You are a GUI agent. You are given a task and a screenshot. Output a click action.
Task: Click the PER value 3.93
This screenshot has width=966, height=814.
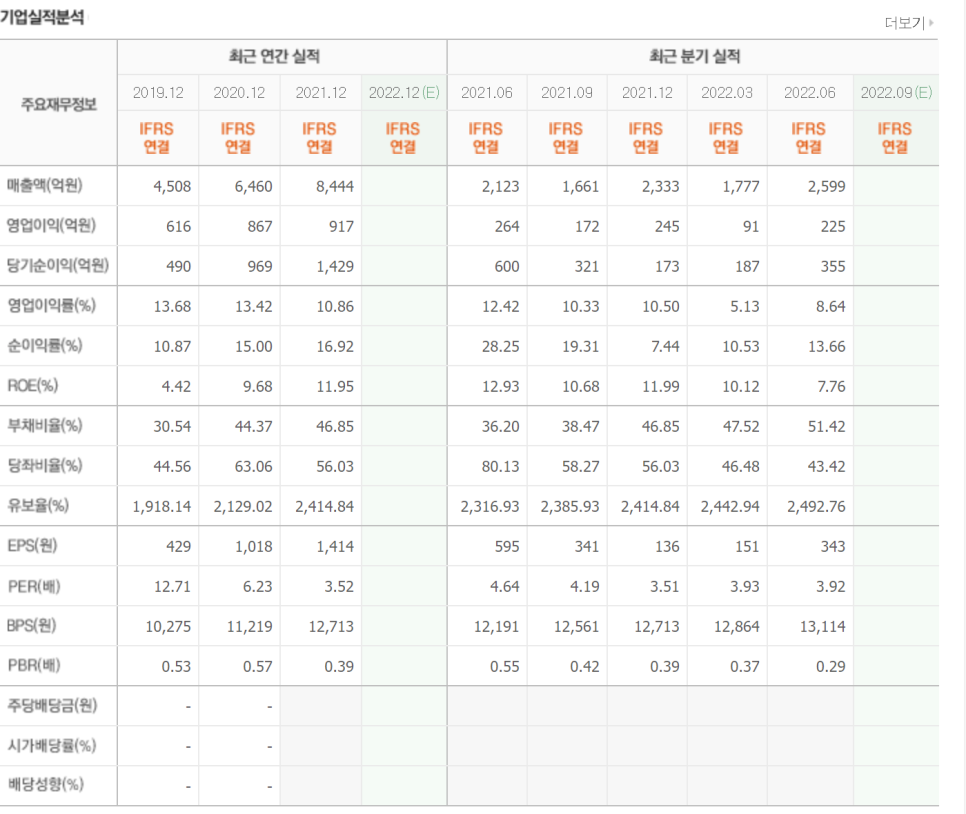point(745,587)
